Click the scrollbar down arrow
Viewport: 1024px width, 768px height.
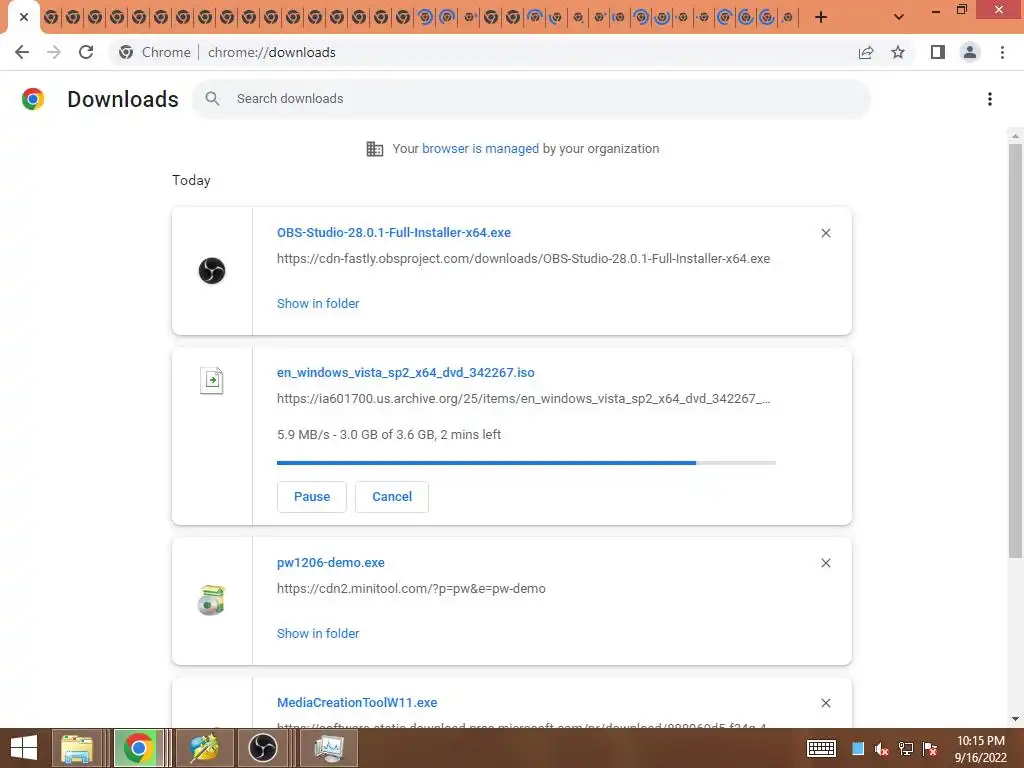tap(1015, 719)
